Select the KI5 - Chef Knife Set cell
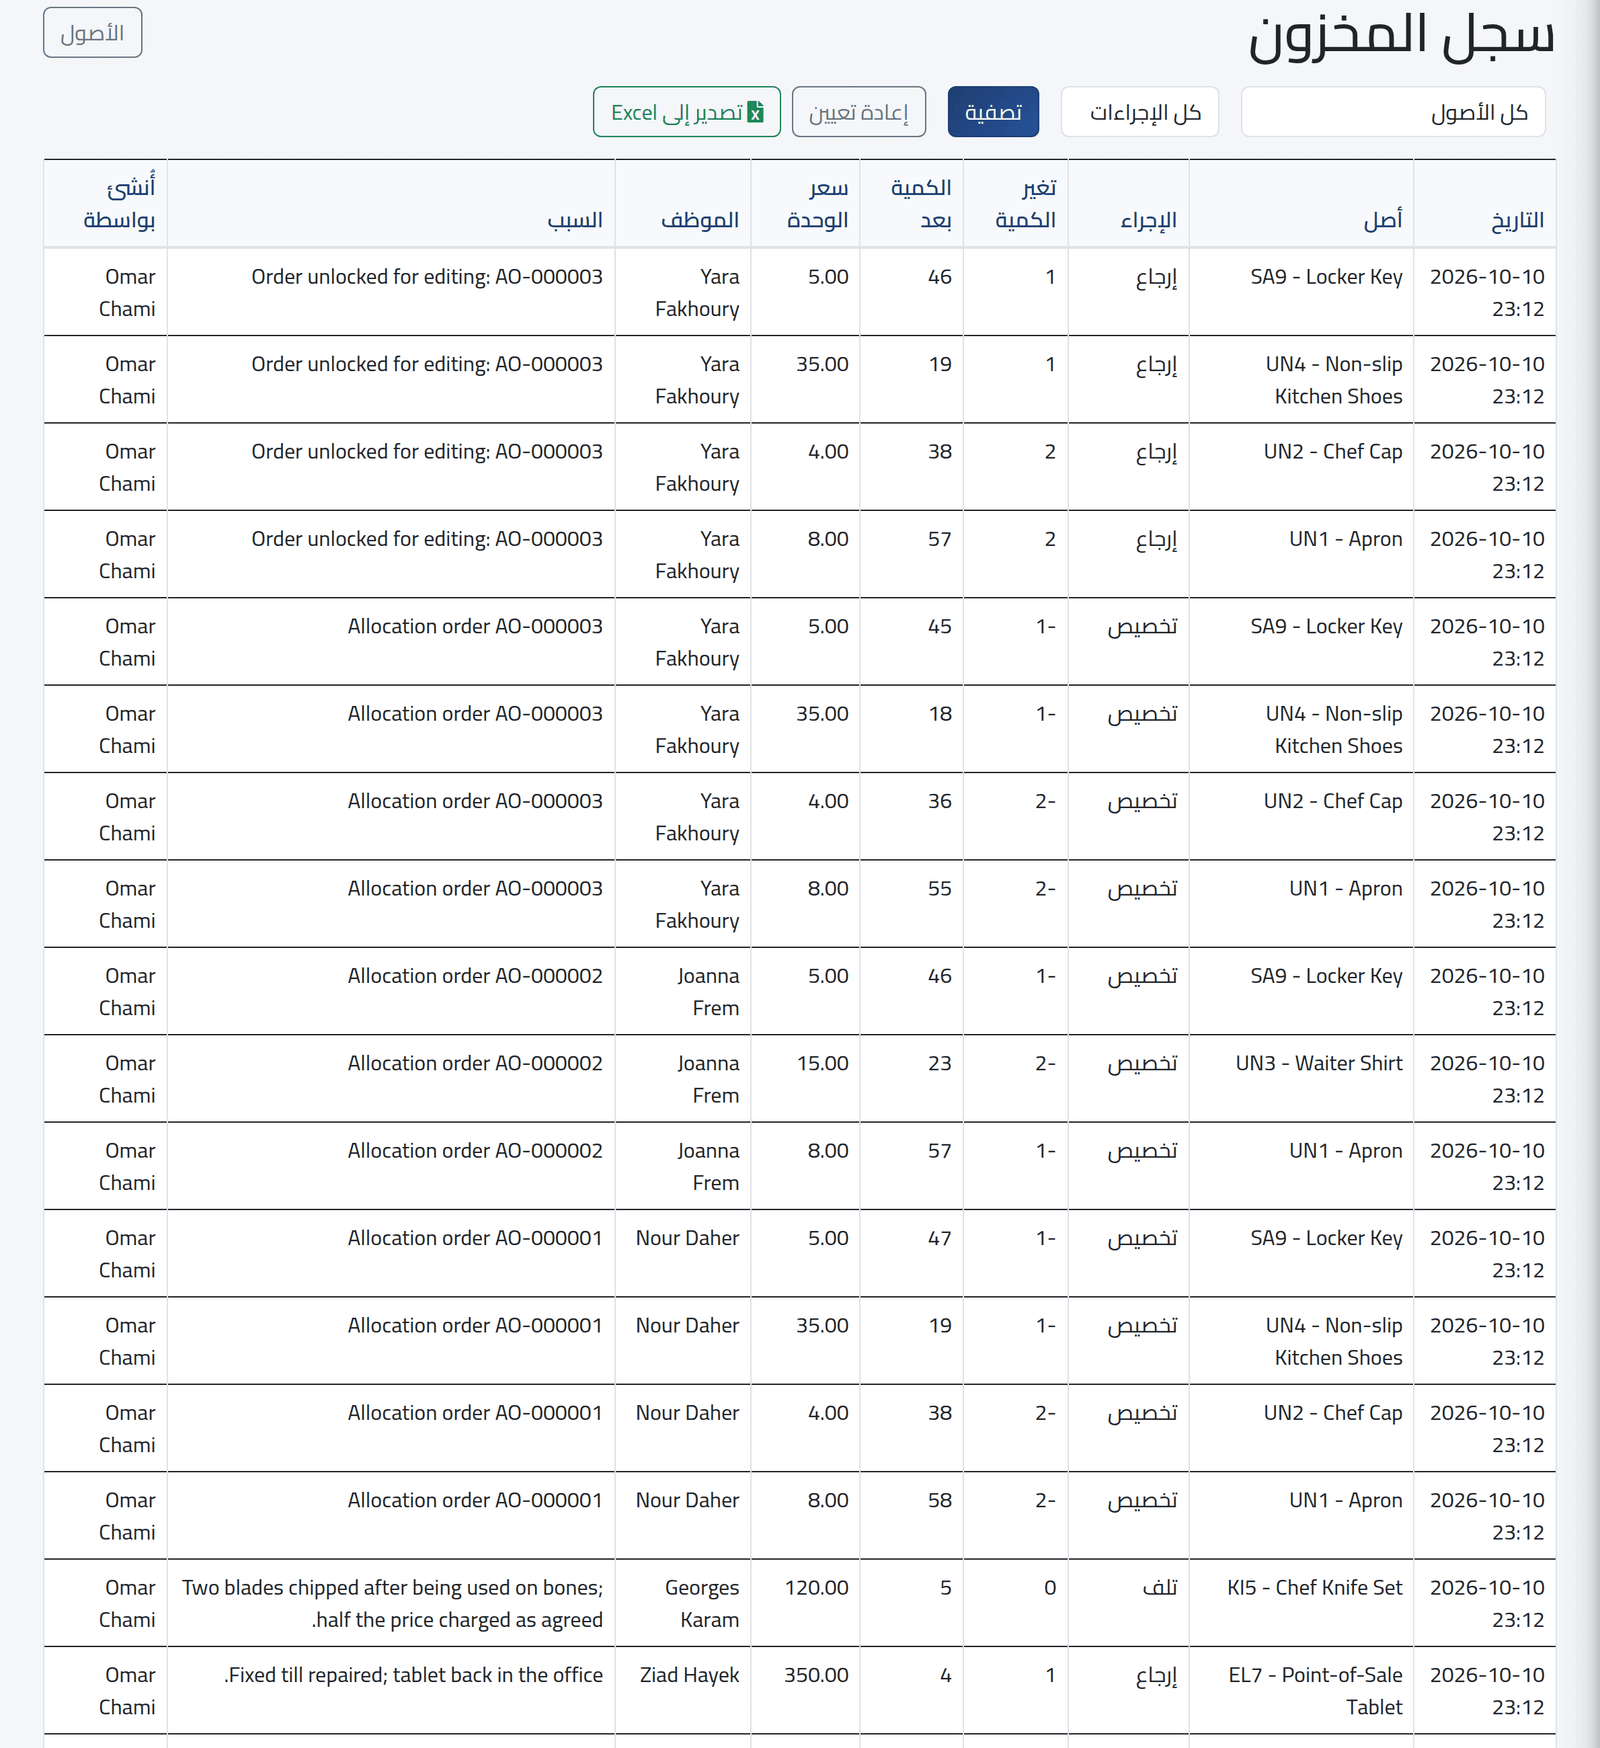The width and height of the screenshot is (1600, 1748). pyautogui.click(x=1301, y=1603)
